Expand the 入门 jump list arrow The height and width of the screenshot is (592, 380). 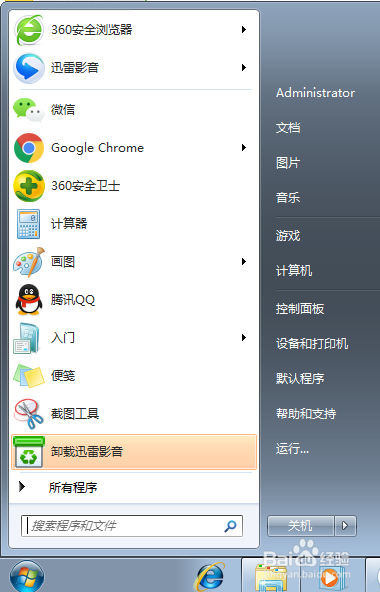pyautogui.click(x=244, y=338)
